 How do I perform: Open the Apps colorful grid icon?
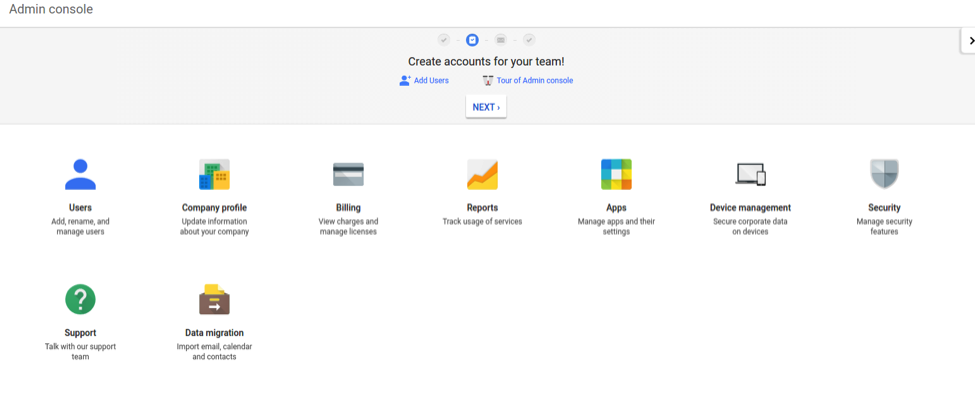(x=616, y=174)
